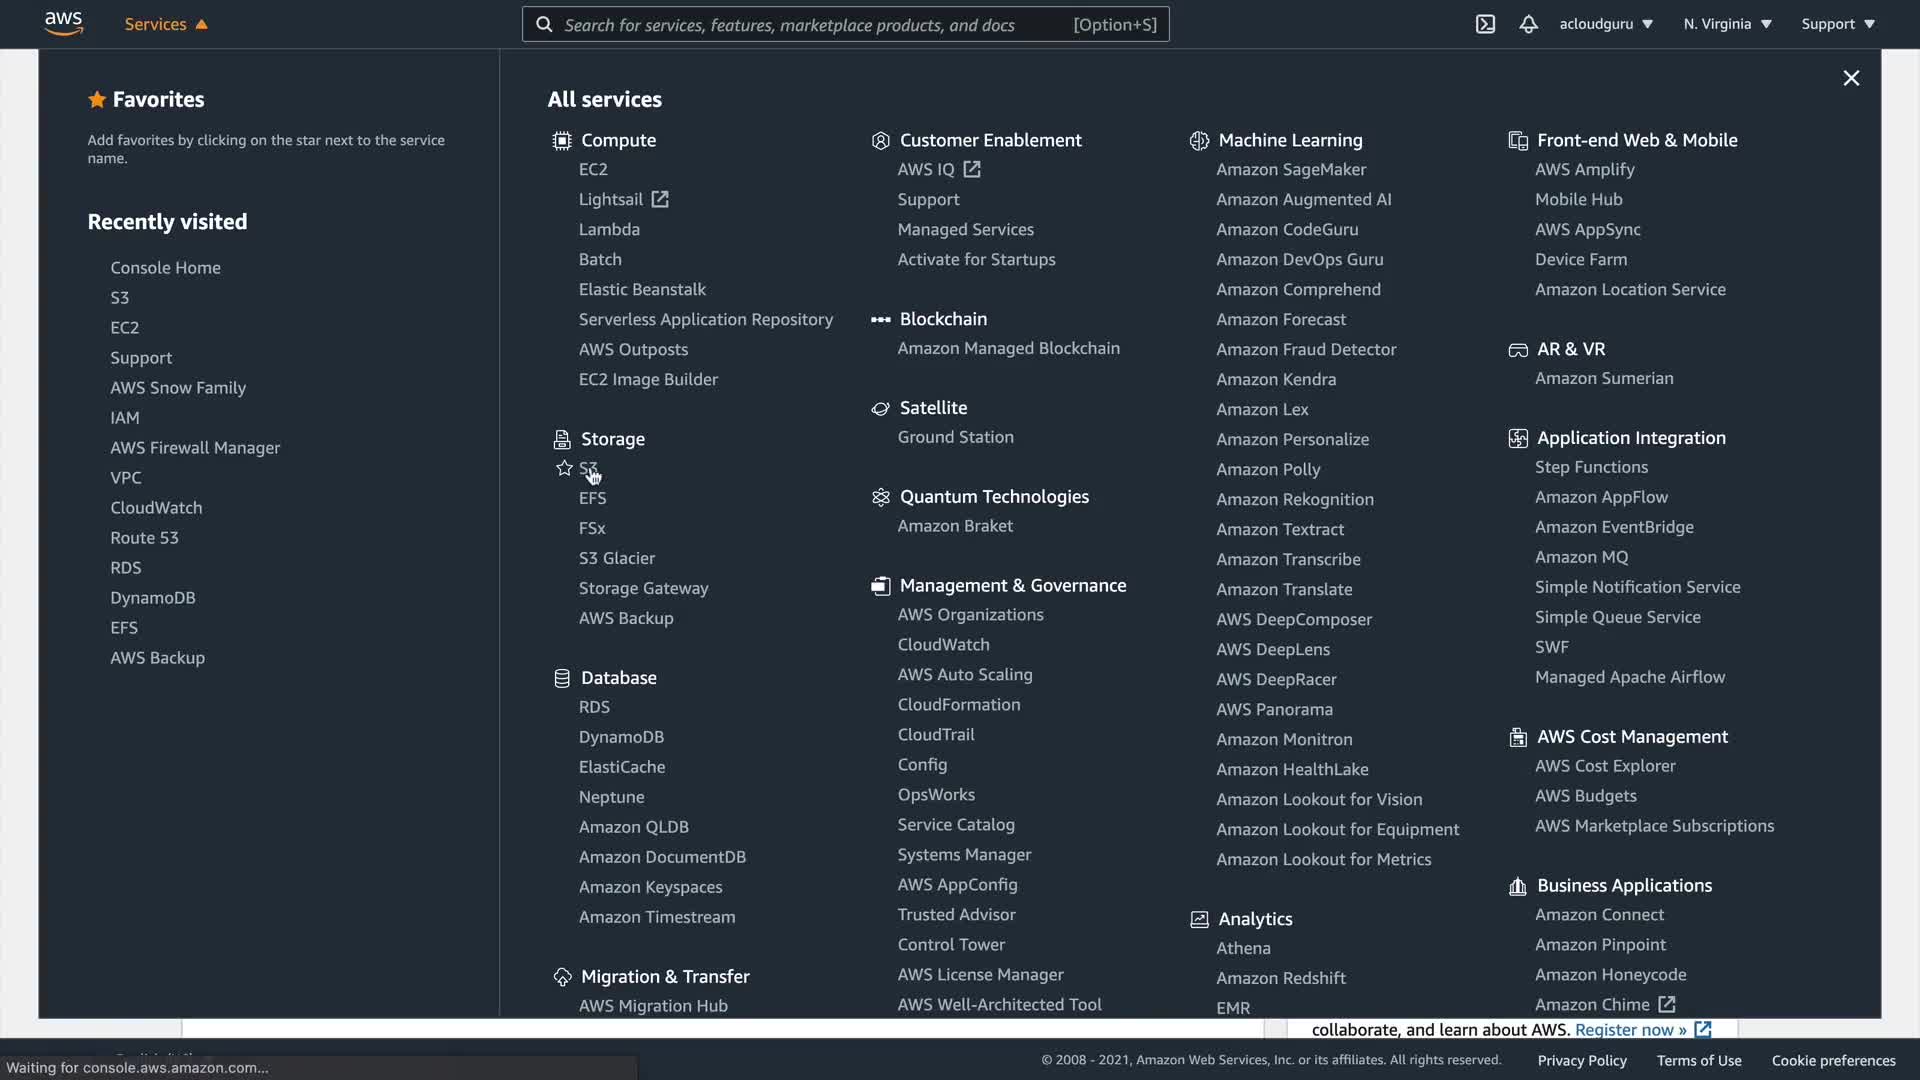Open IAM from Recently visited
Screen dimensions: 1920x1080
point(125,418)
